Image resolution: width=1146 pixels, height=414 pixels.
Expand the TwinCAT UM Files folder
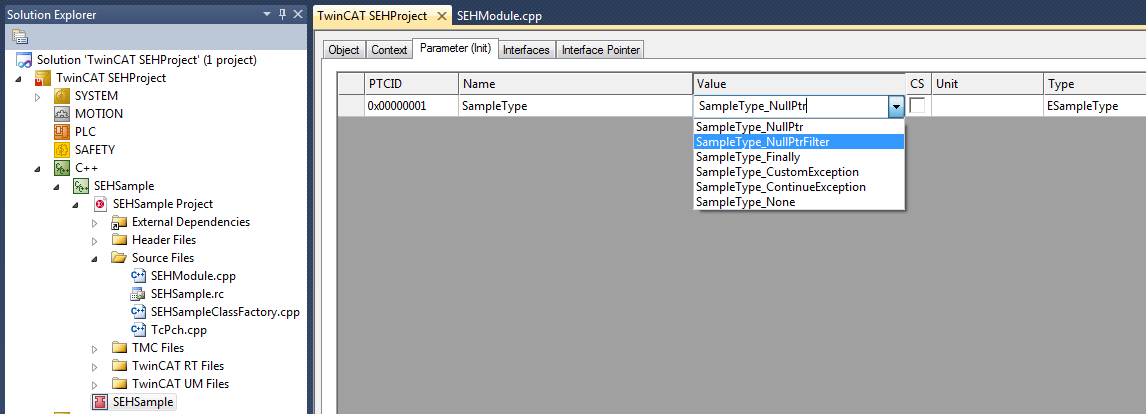pos(94,384)
